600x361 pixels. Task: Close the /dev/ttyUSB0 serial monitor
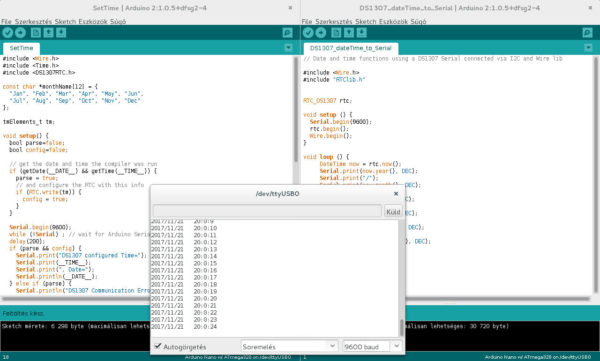click(x=396, y=193)
